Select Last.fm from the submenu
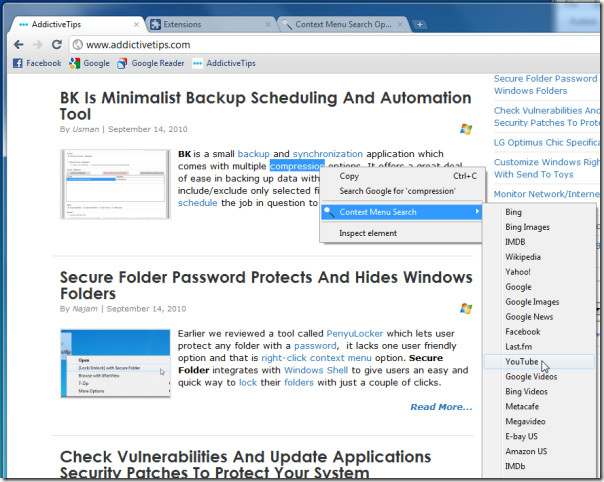 pos(539,347)
